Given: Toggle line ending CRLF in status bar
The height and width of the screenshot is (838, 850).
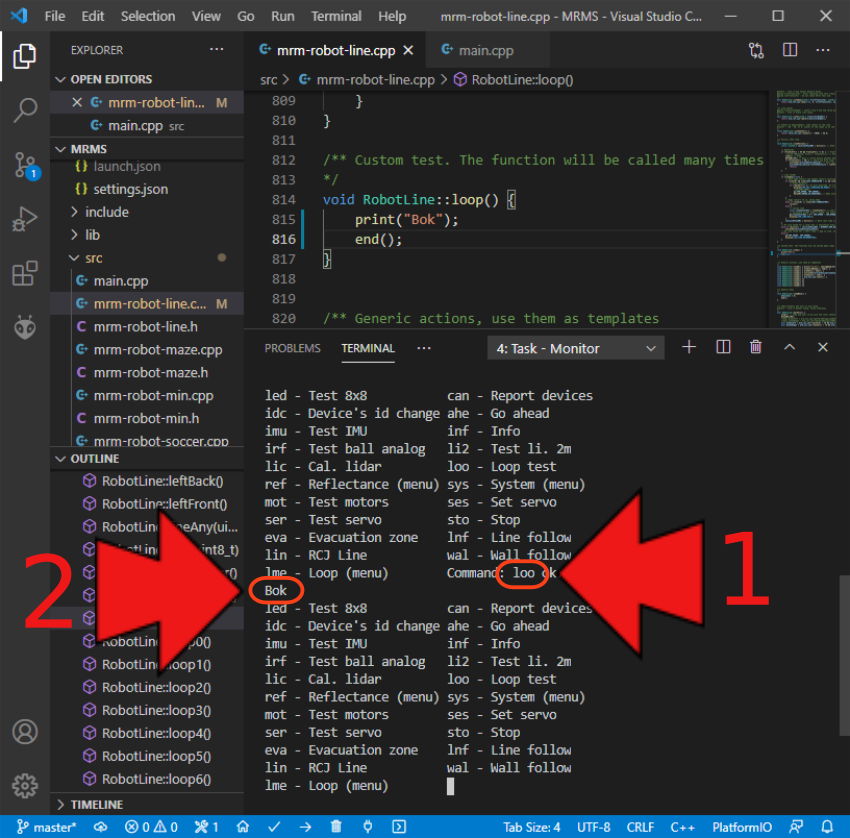Looking at the screenshot, I should pos(639,827).
